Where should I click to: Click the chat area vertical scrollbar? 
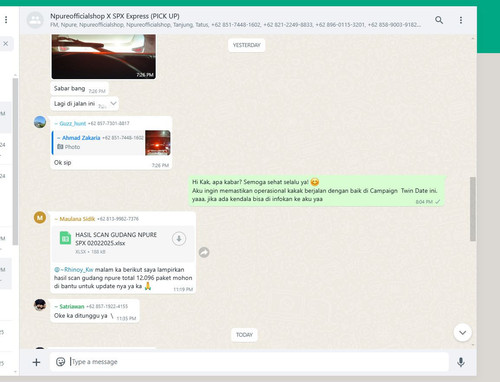pyautogui.click(x=473, y=209)
